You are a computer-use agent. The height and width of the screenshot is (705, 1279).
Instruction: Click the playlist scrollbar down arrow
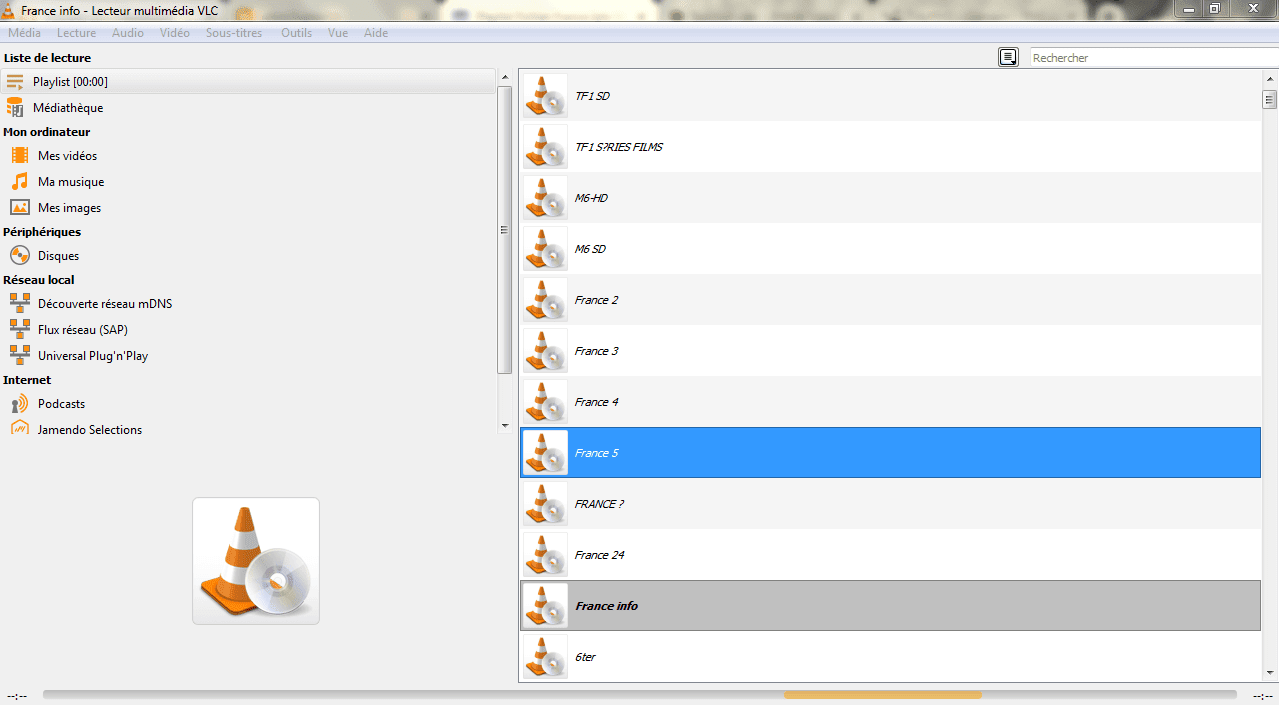(1269, 674)
